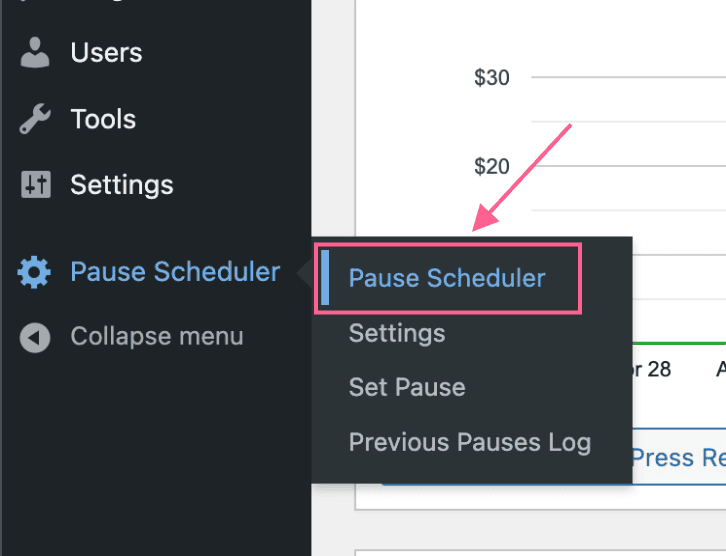Click the Collapse menu arrow icon
Screen dimensions: 726x556
[x=35, y=337]
